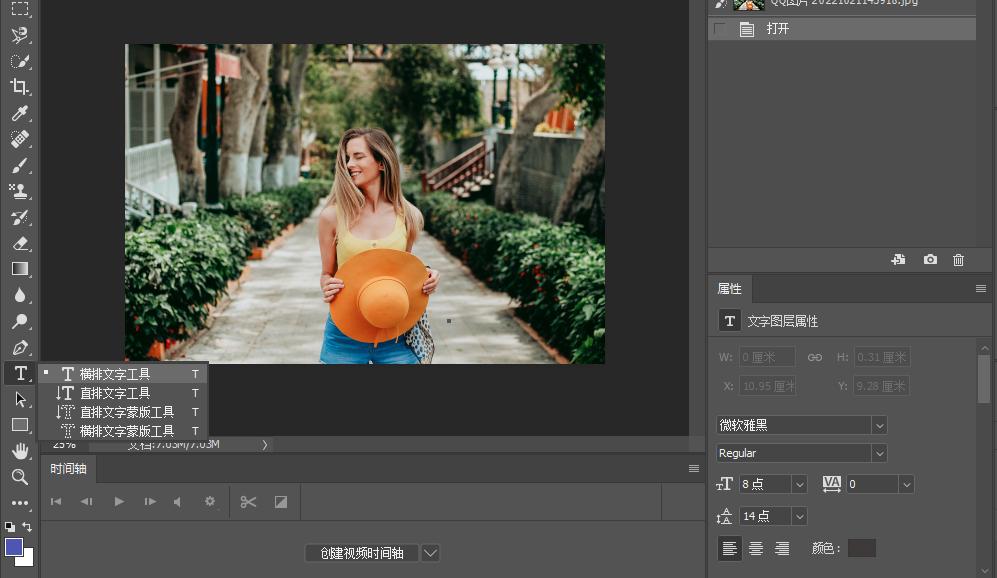Click the 创建视频时间轴 button
Viewport: 997px width, 578px height.
click(362, 553)
